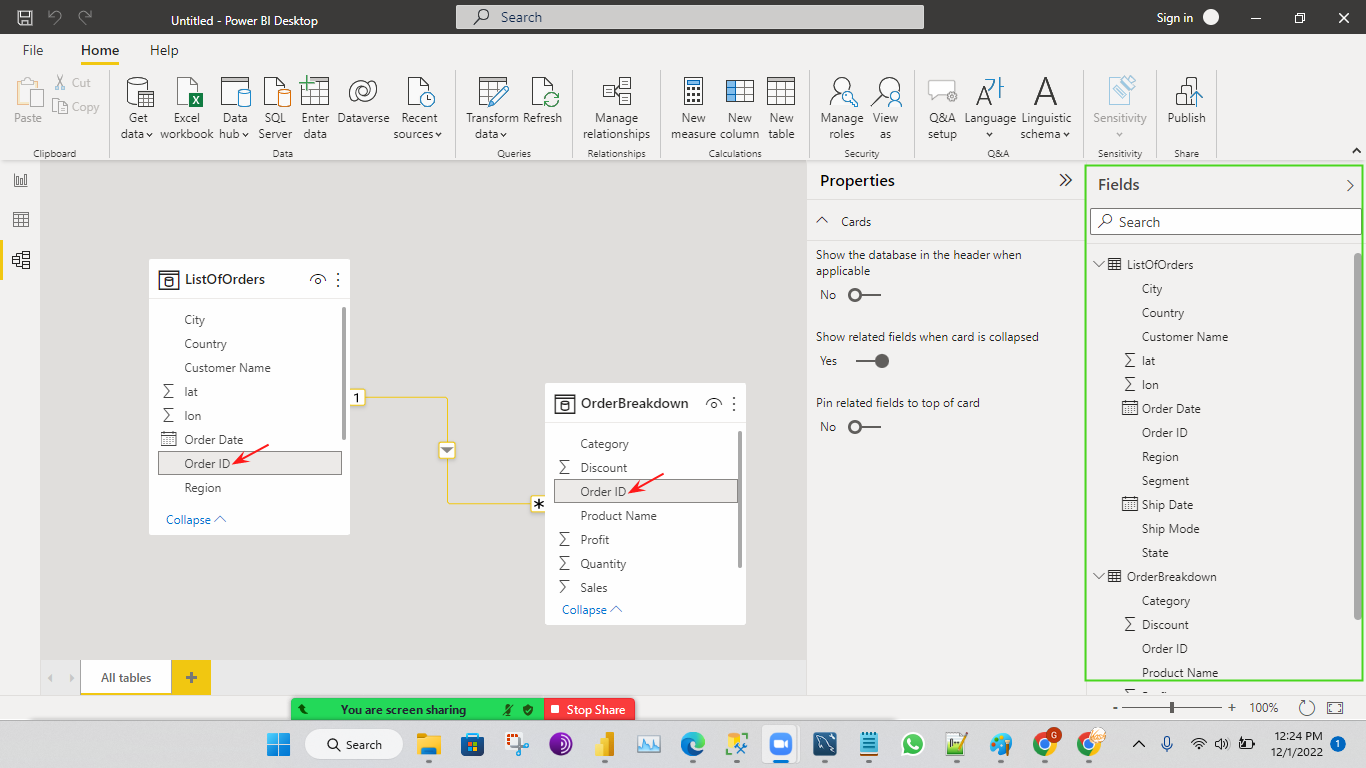
Task: Click the Recent sources icon
Action: (421, 92)
